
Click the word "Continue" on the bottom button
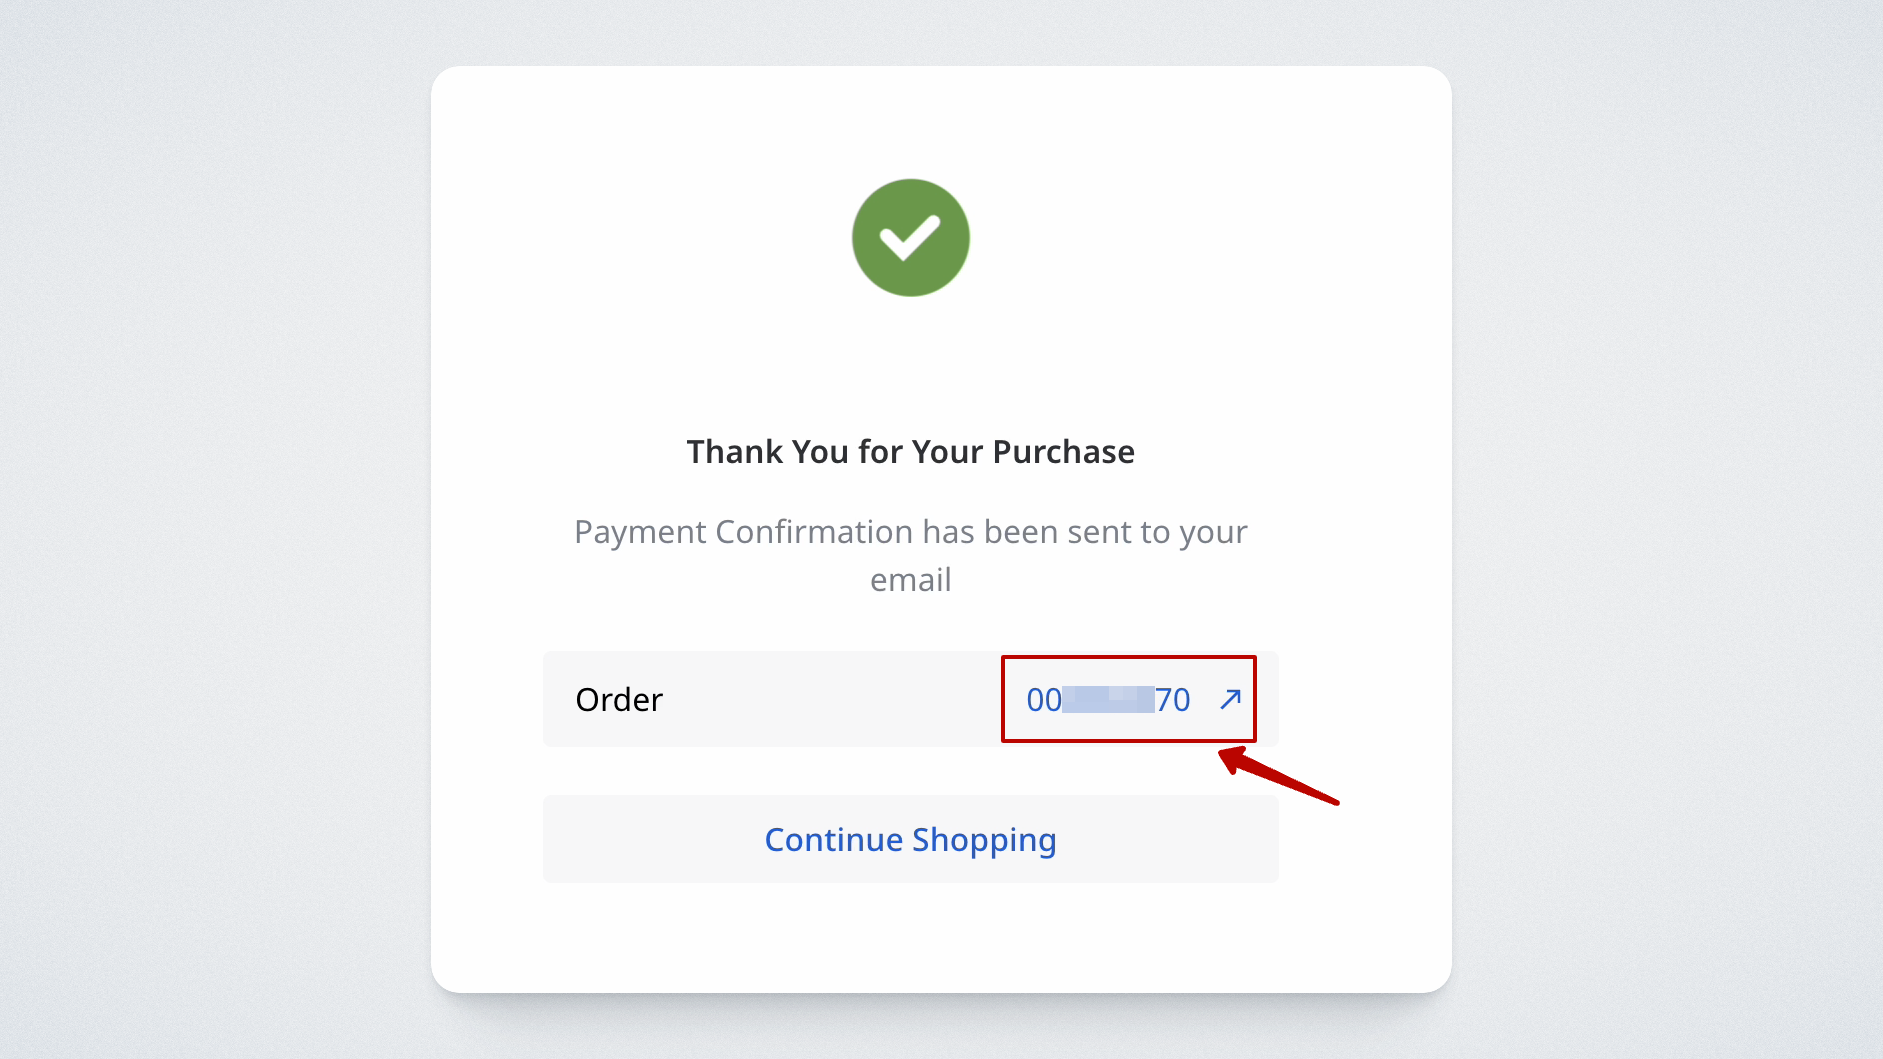[x=834, y=840]
